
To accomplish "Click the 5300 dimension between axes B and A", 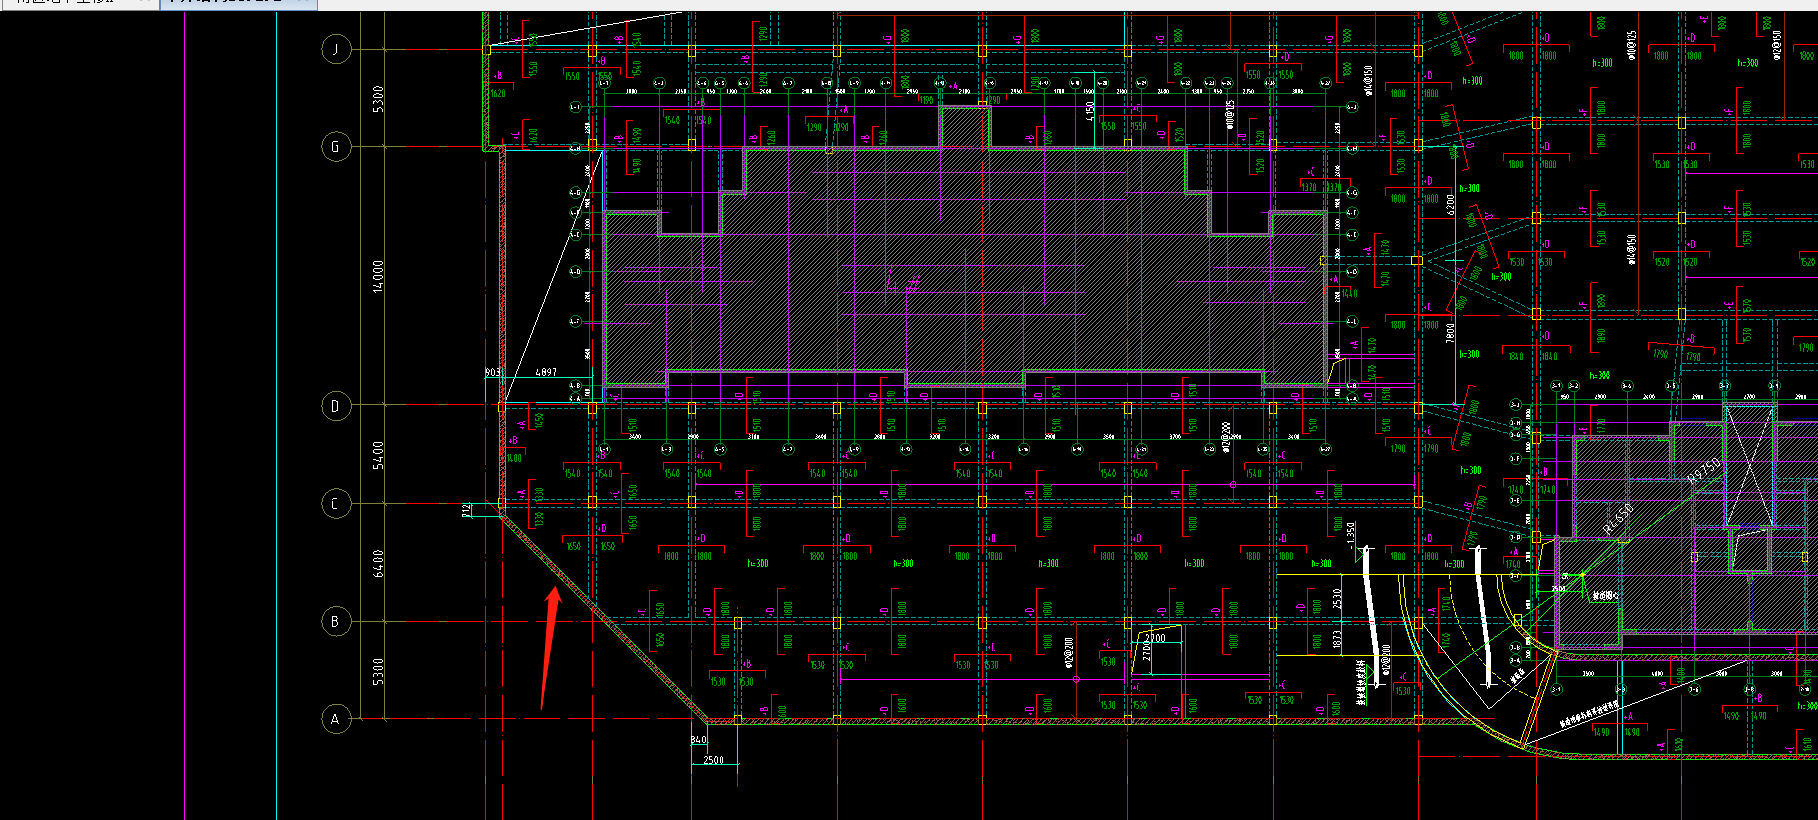I will point(378,671).
